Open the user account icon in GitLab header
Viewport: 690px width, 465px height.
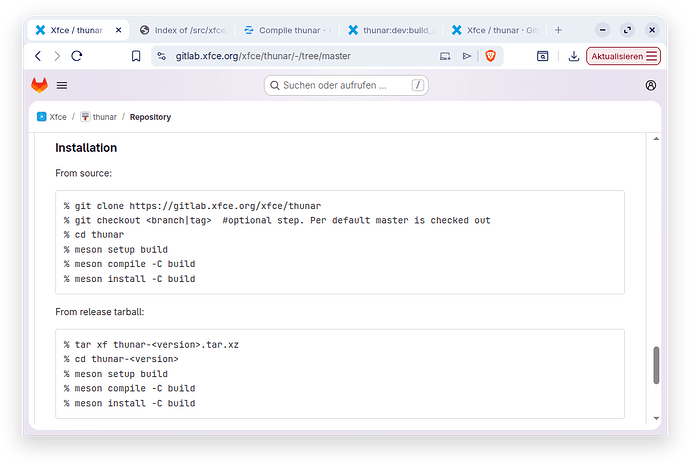(x=650, y=85)
